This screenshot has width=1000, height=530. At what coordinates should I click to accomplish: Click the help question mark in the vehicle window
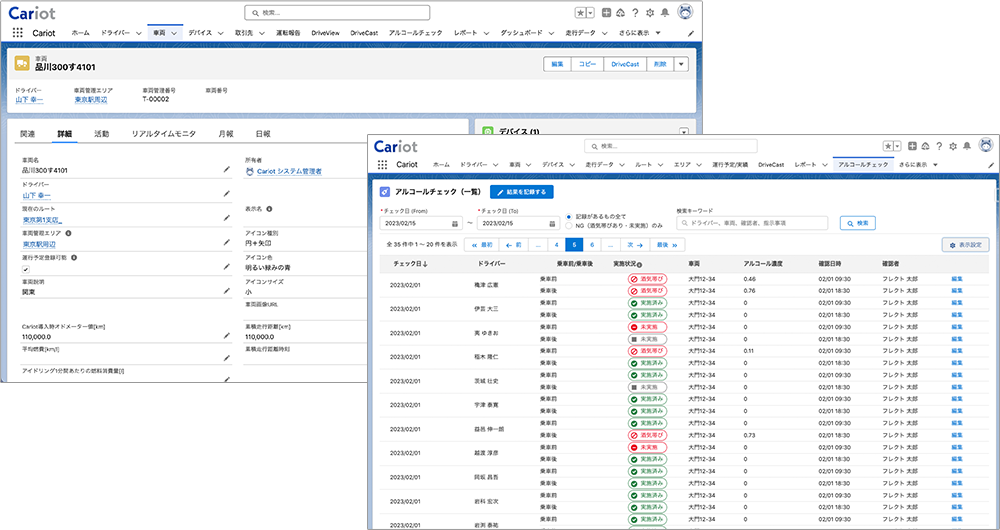(x=635, y=13)
